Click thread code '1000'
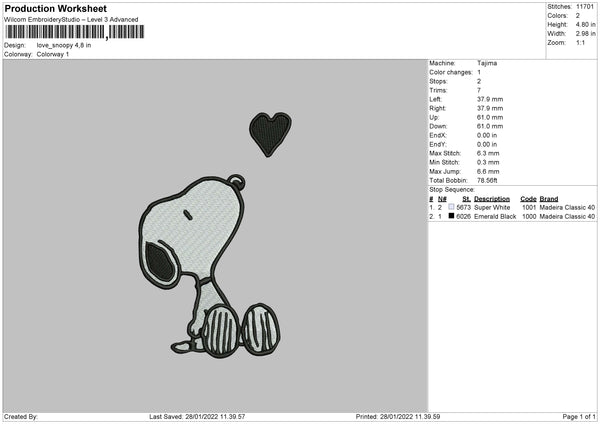The height and width of the screenshot is (424, 600). coord(529,217)
